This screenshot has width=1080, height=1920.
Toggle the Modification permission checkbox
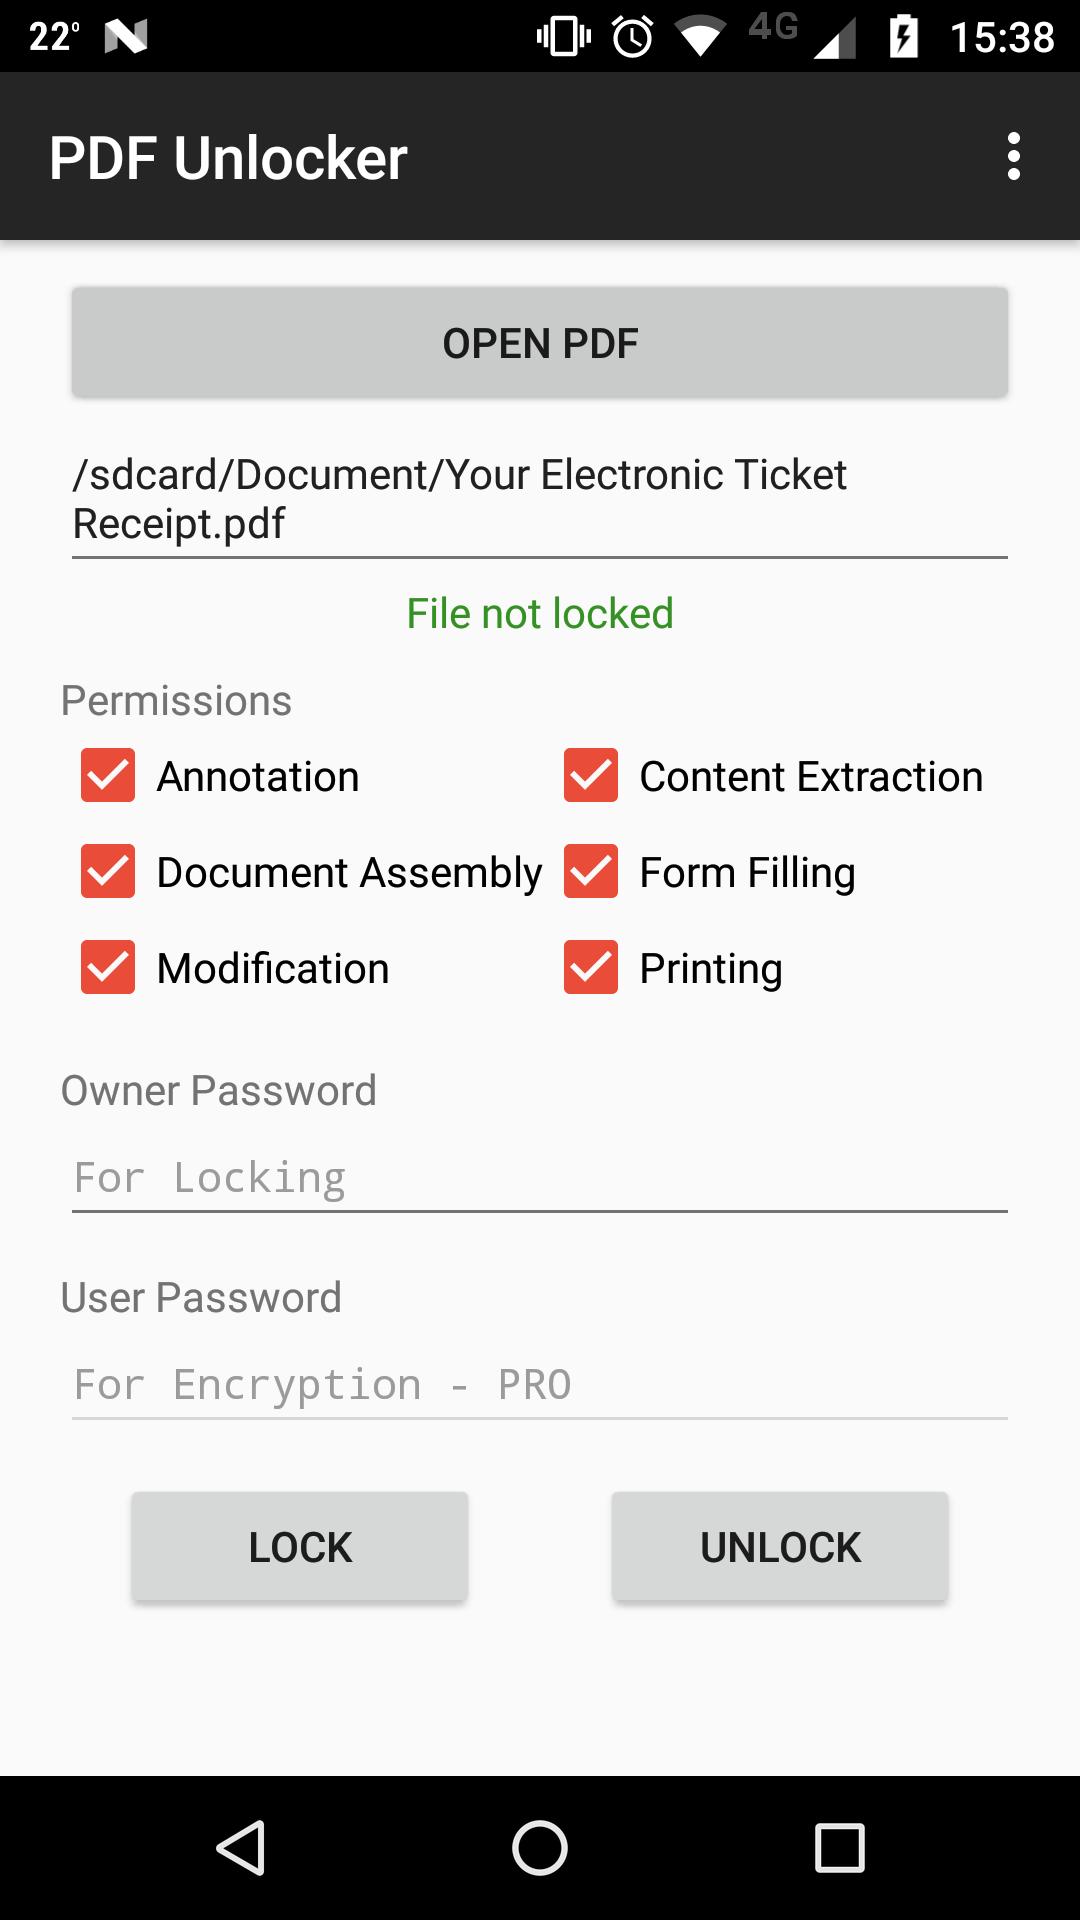(x=108, y=967)
